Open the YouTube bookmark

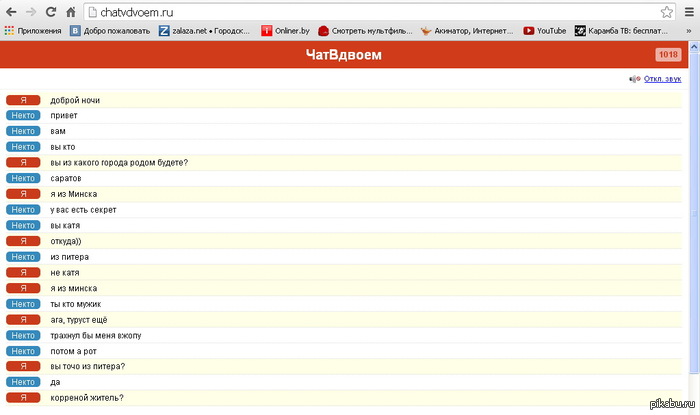(545, 31)
